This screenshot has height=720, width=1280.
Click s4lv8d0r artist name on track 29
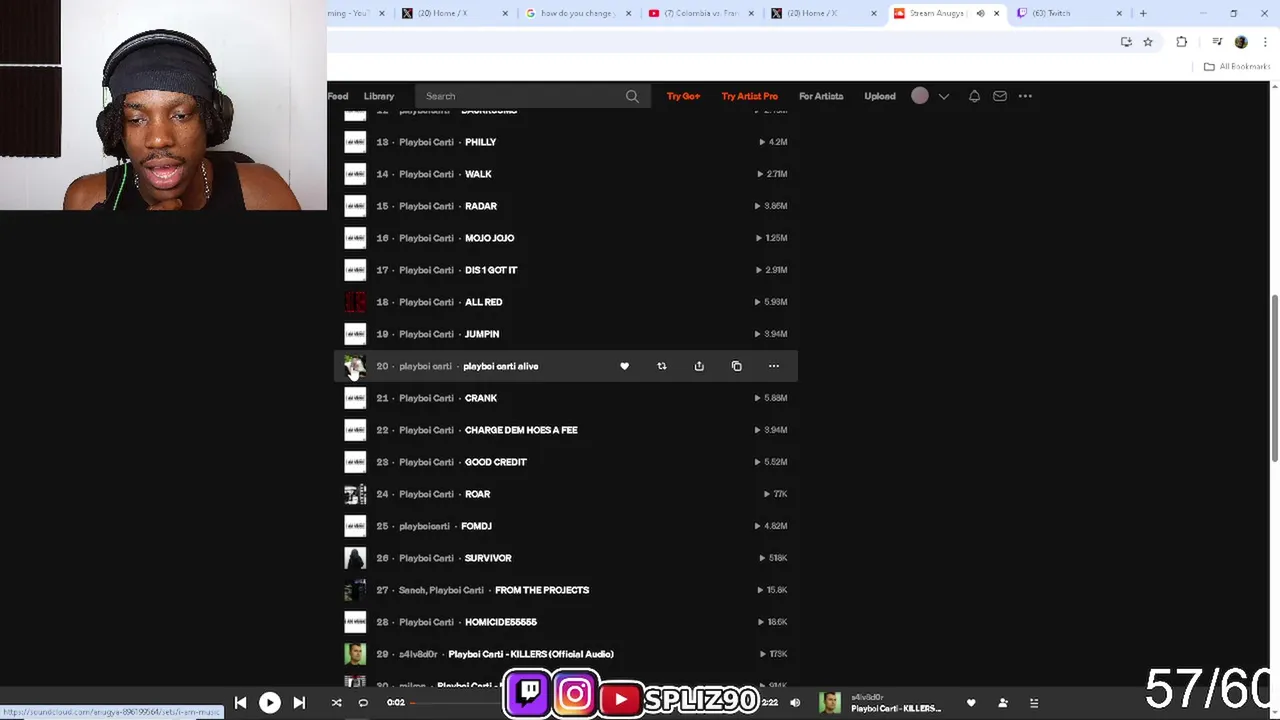(418, 654)
